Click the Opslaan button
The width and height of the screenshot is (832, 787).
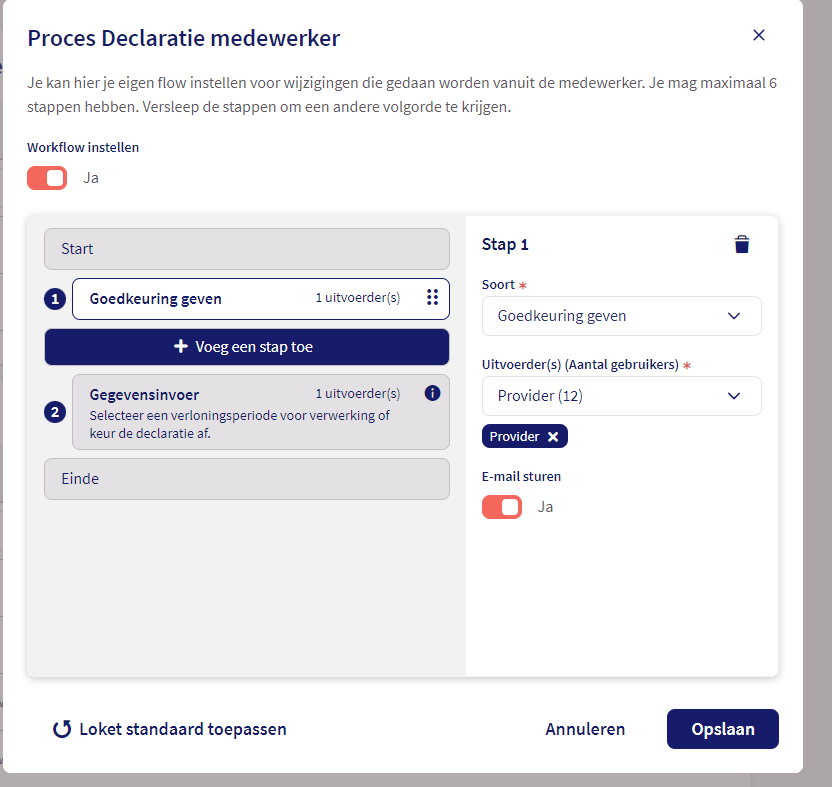(x=722, y=729)
